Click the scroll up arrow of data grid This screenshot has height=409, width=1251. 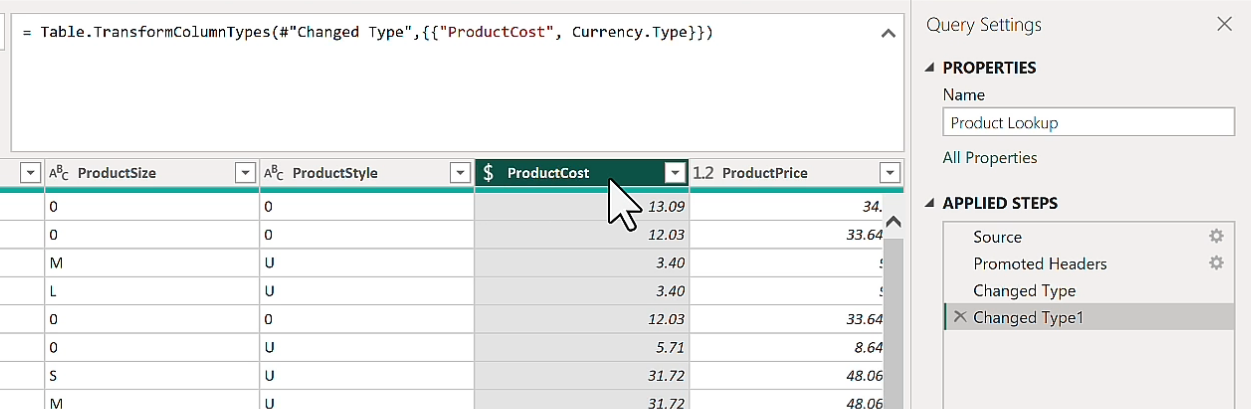(x=894, y=222)
